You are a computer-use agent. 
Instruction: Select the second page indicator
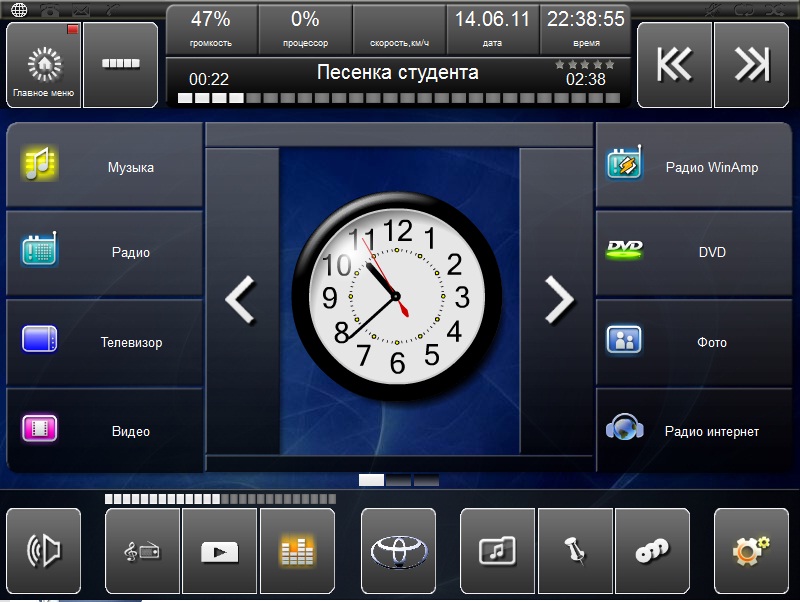pos(398,480)
